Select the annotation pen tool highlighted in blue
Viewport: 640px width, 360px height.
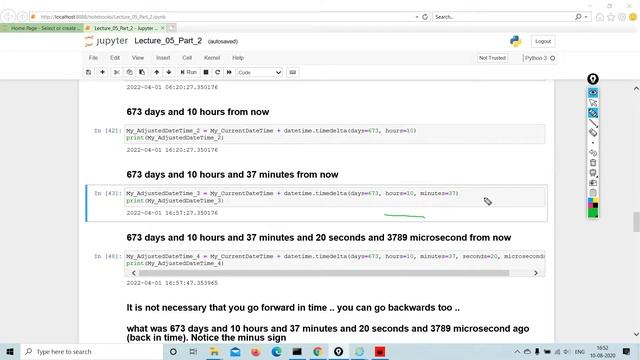coord(593,113)
